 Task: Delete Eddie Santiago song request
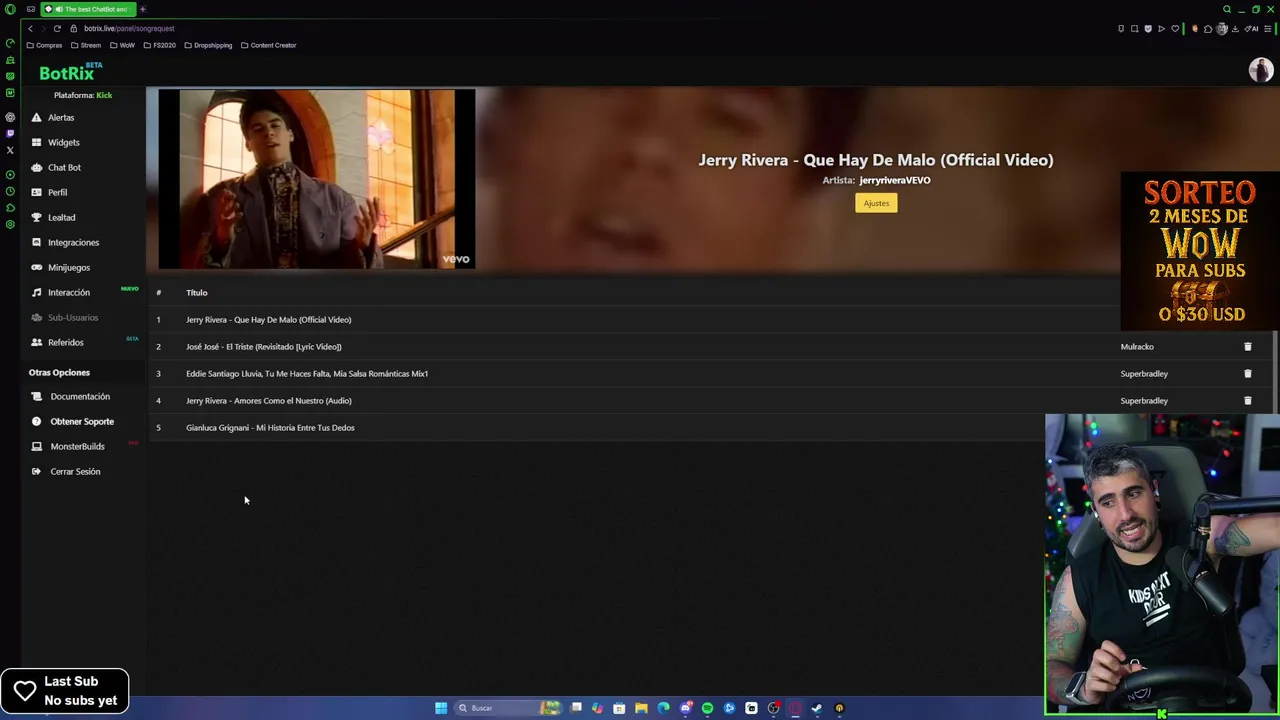click(x=1247, y=373)
